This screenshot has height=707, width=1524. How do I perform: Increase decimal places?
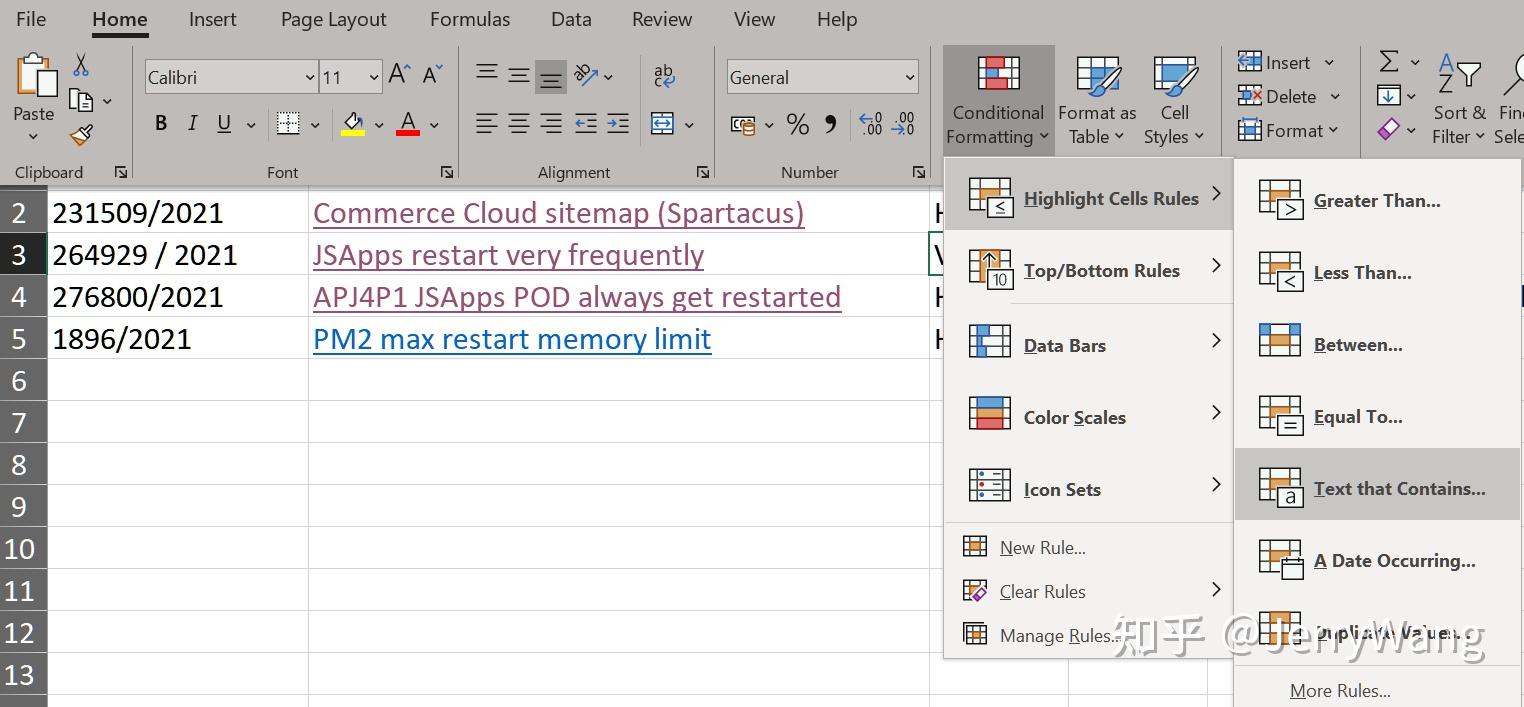869,123
